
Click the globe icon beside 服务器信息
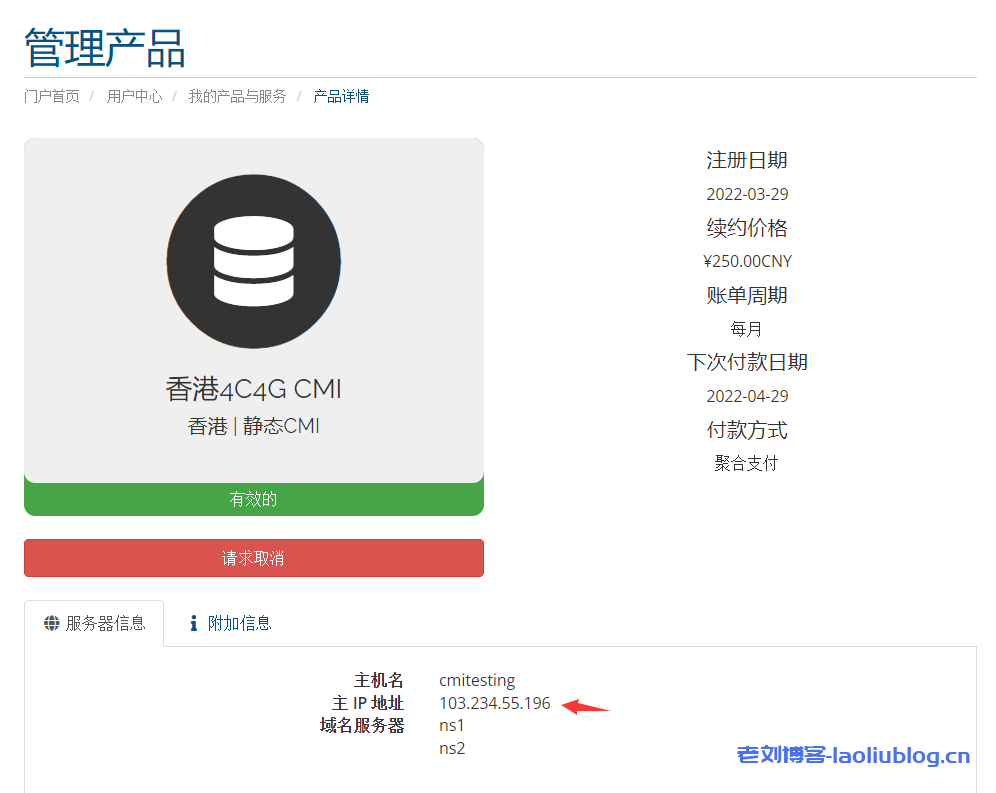(x=50, y=622)
